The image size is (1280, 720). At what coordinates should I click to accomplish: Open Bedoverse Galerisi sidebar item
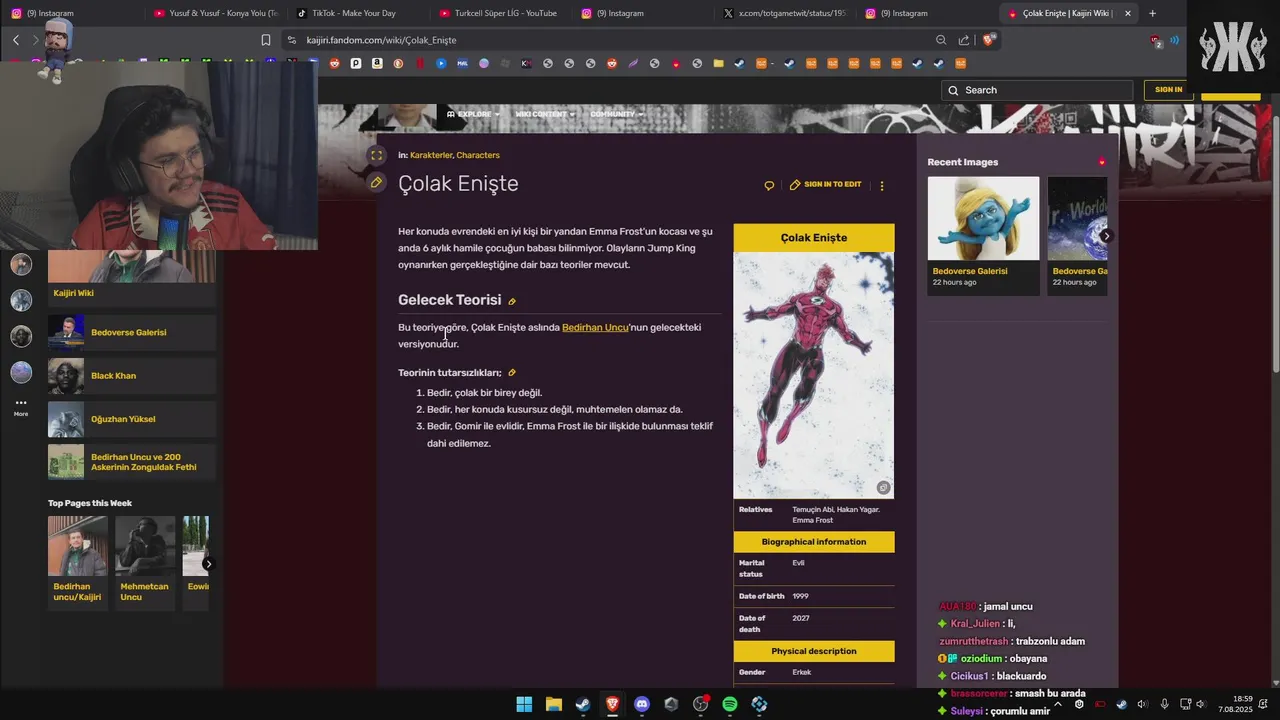click(132, 332)
